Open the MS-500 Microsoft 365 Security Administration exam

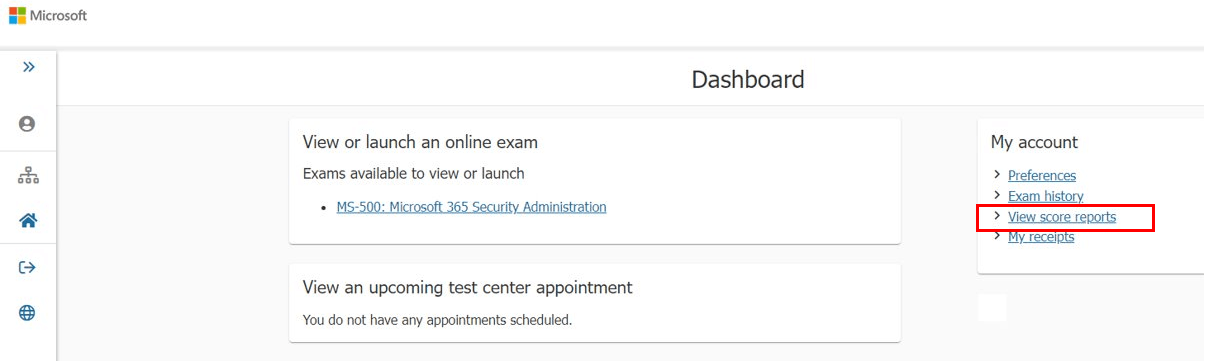(471, 207)
